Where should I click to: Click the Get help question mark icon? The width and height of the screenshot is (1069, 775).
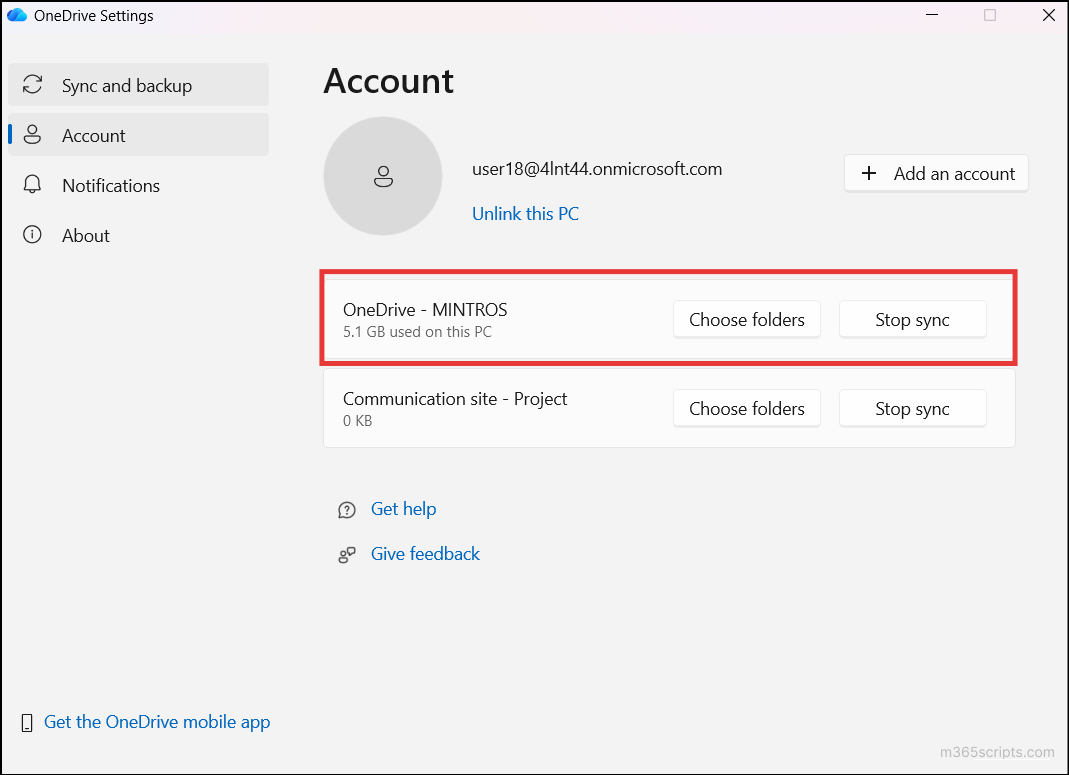click(x=347, y=509)
